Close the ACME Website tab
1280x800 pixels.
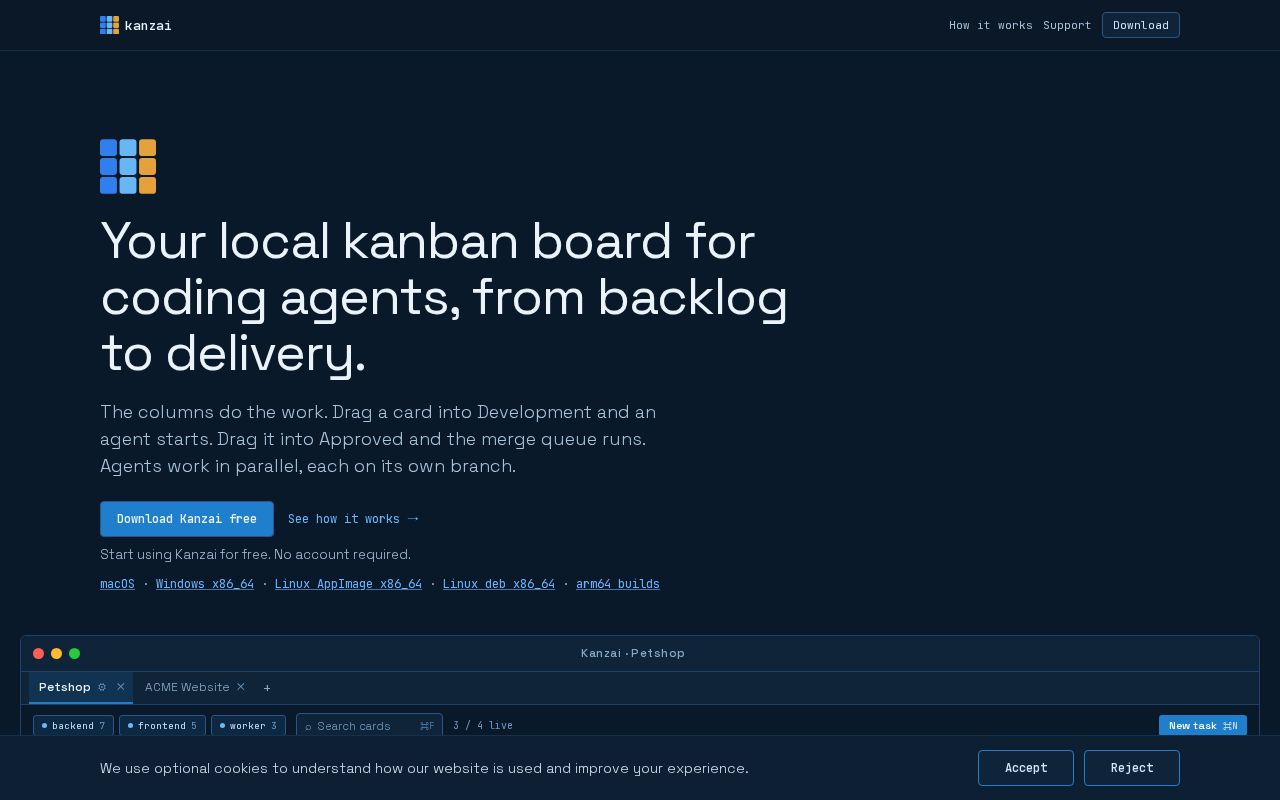[241, 687]
